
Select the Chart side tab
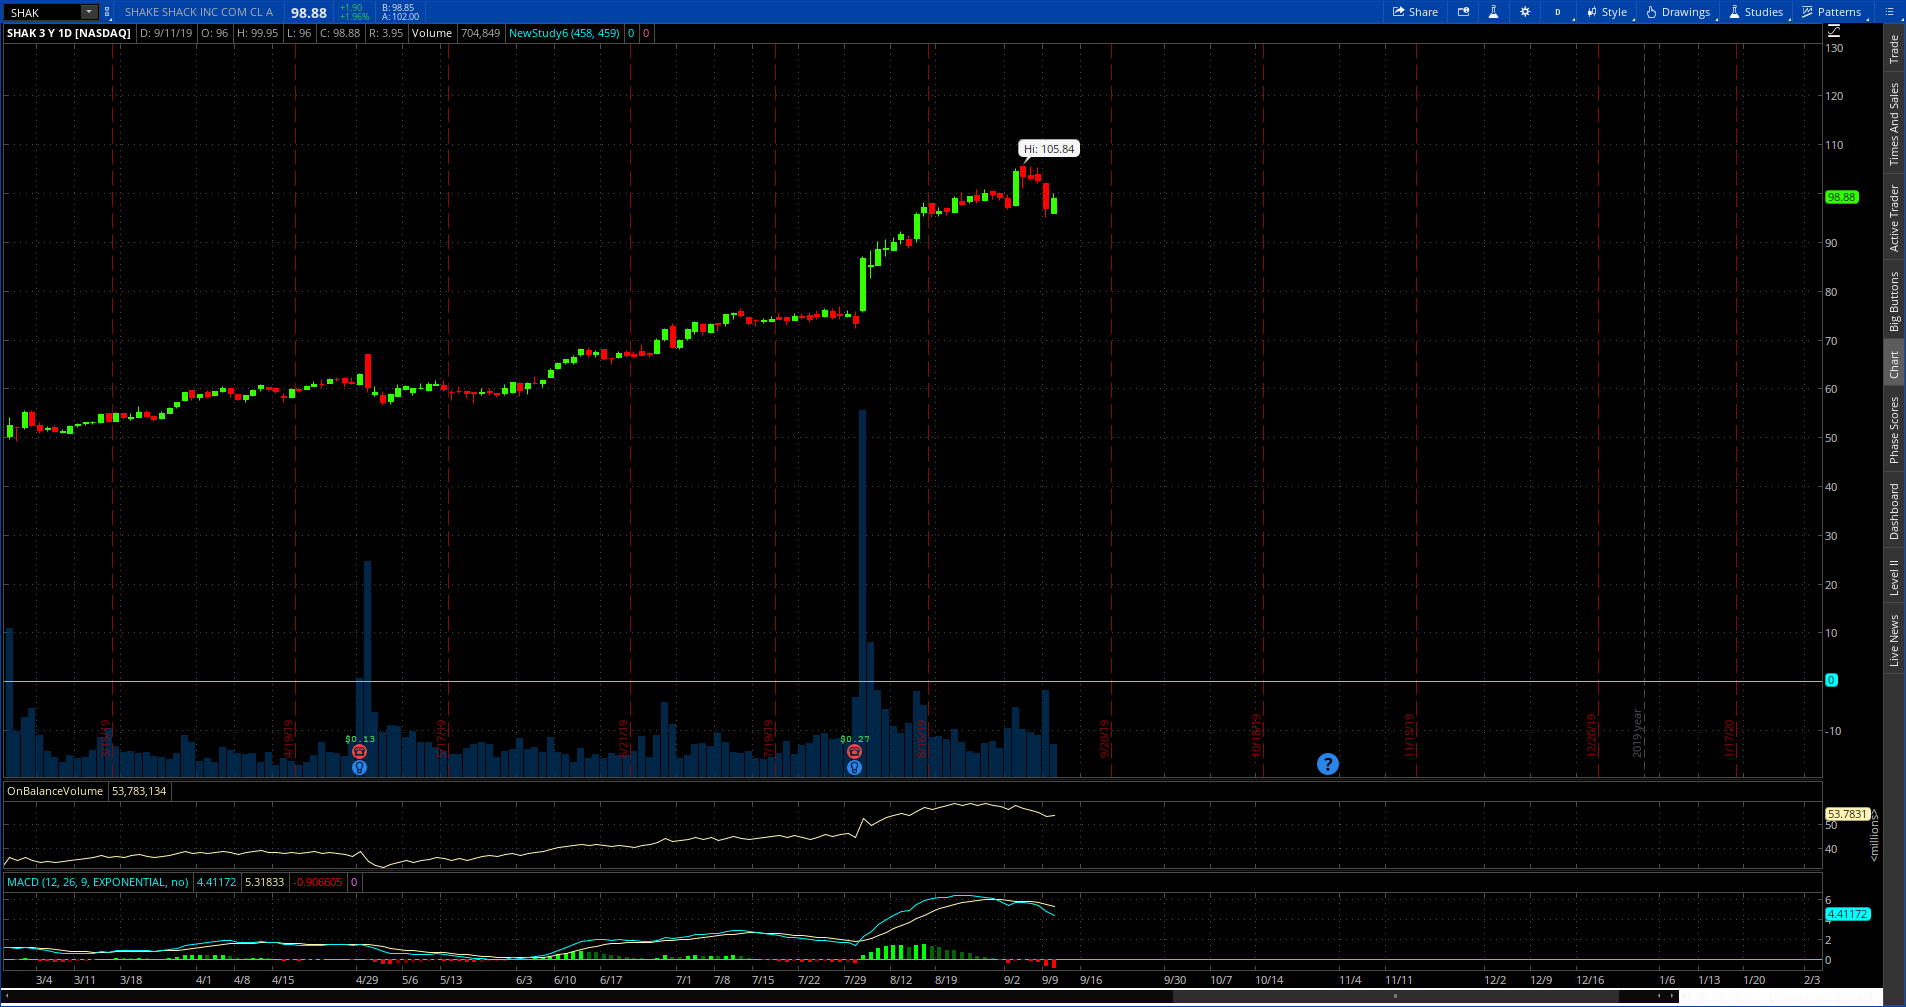pyautogui.click(x=1894, y=364)
